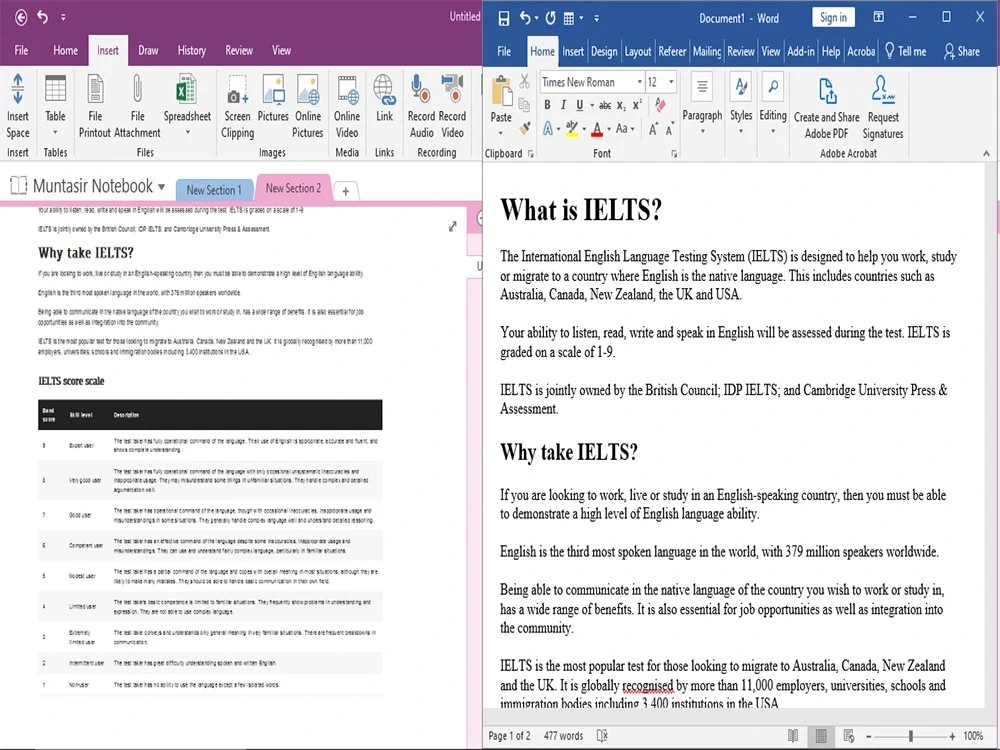1000x750 pixels.
Task: Toggle Subscript formatting in Word
Action: coord(621,105)
